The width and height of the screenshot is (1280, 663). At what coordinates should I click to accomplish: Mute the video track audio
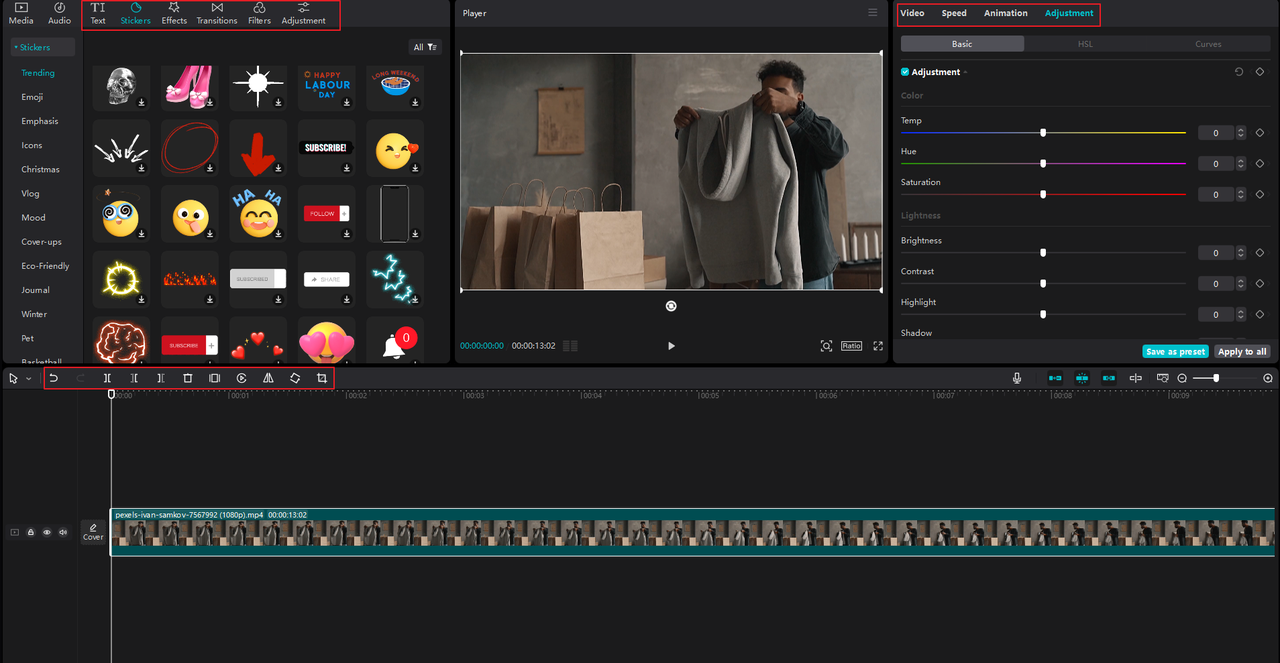tap(62, 532)
